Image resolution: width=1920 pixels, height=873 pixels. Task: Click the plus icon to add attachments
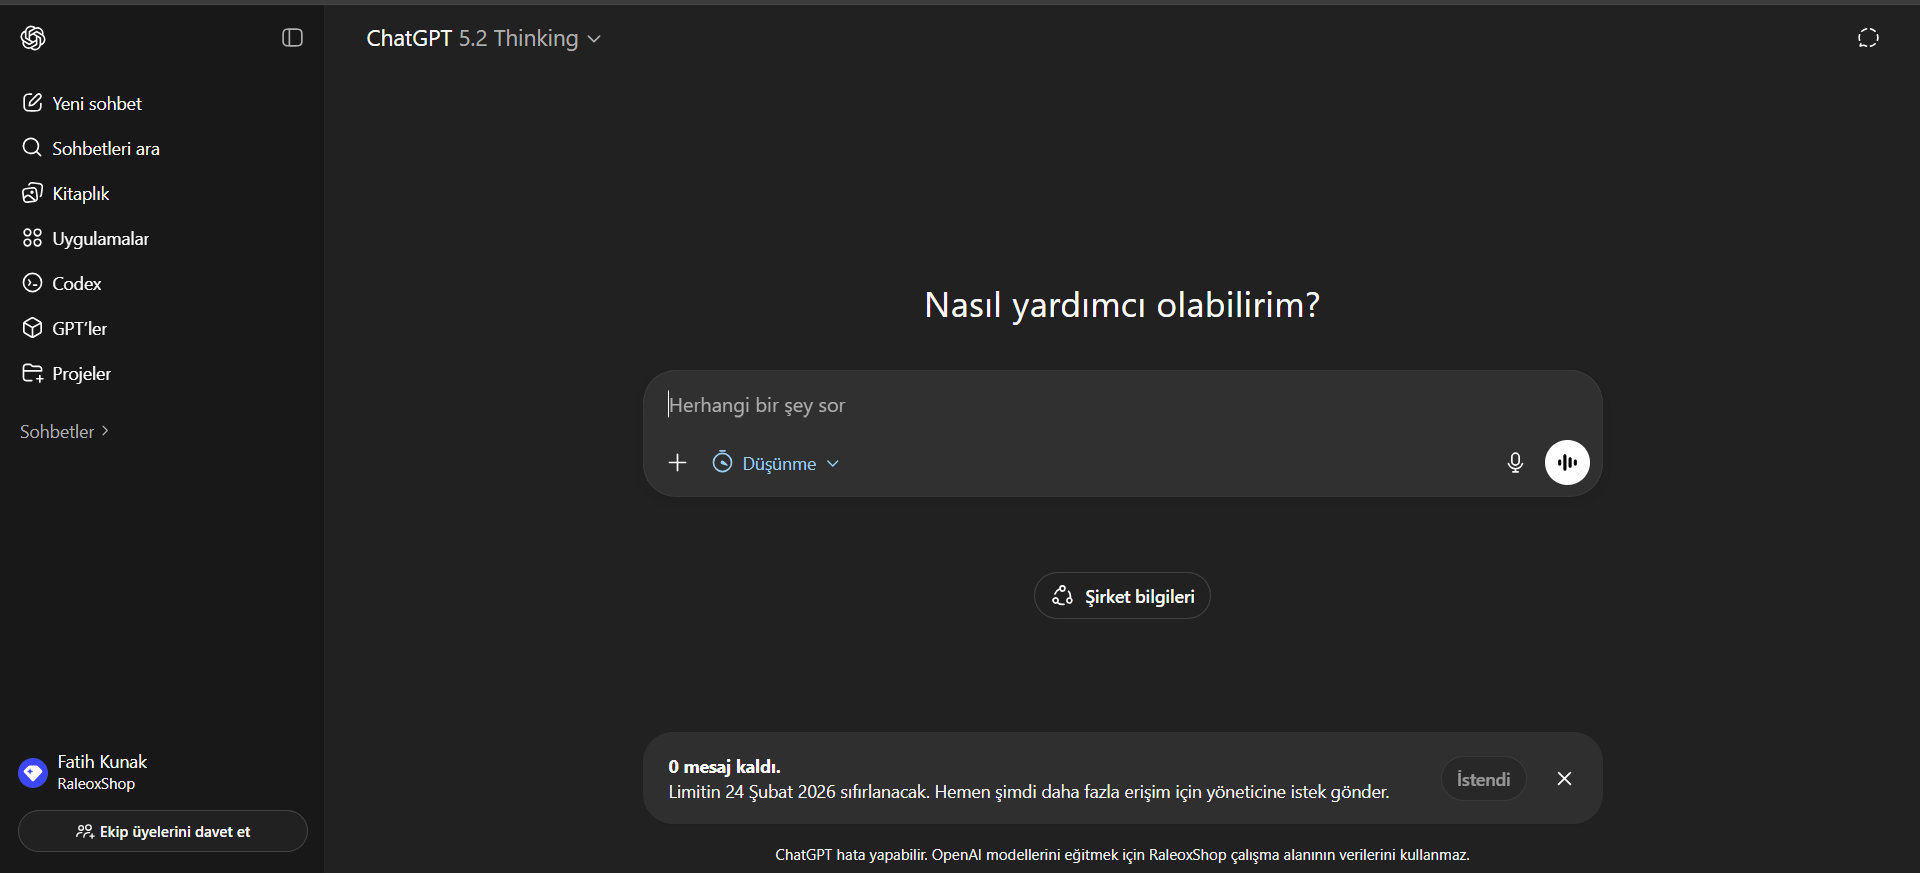tap(678, 463)
